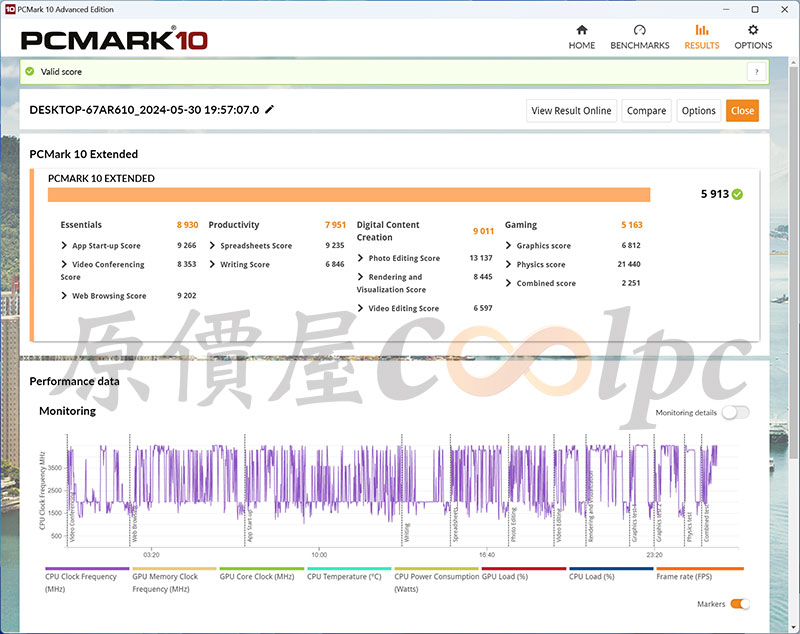
Task: Select the Results bar chart icon
Action: (701, 31)
